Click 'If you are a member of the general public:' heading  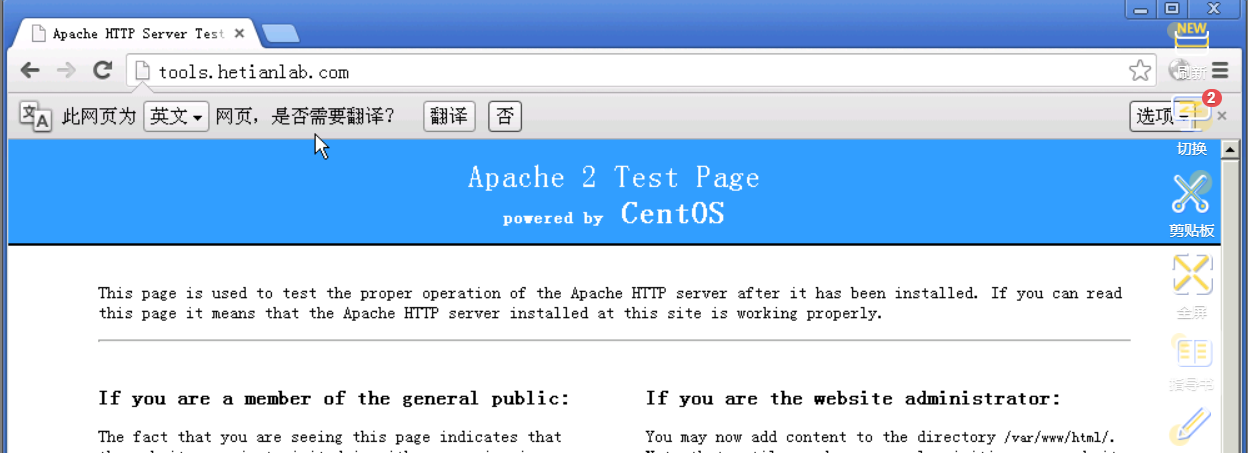coord(334,398)
